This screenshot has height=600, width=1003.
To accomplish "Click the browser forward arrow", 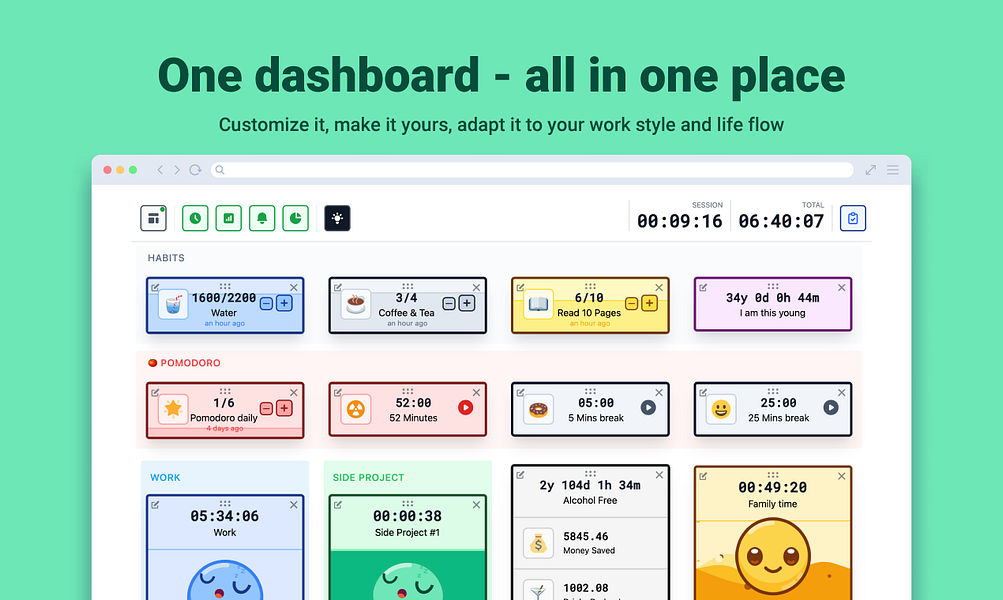I will point(177,170).
